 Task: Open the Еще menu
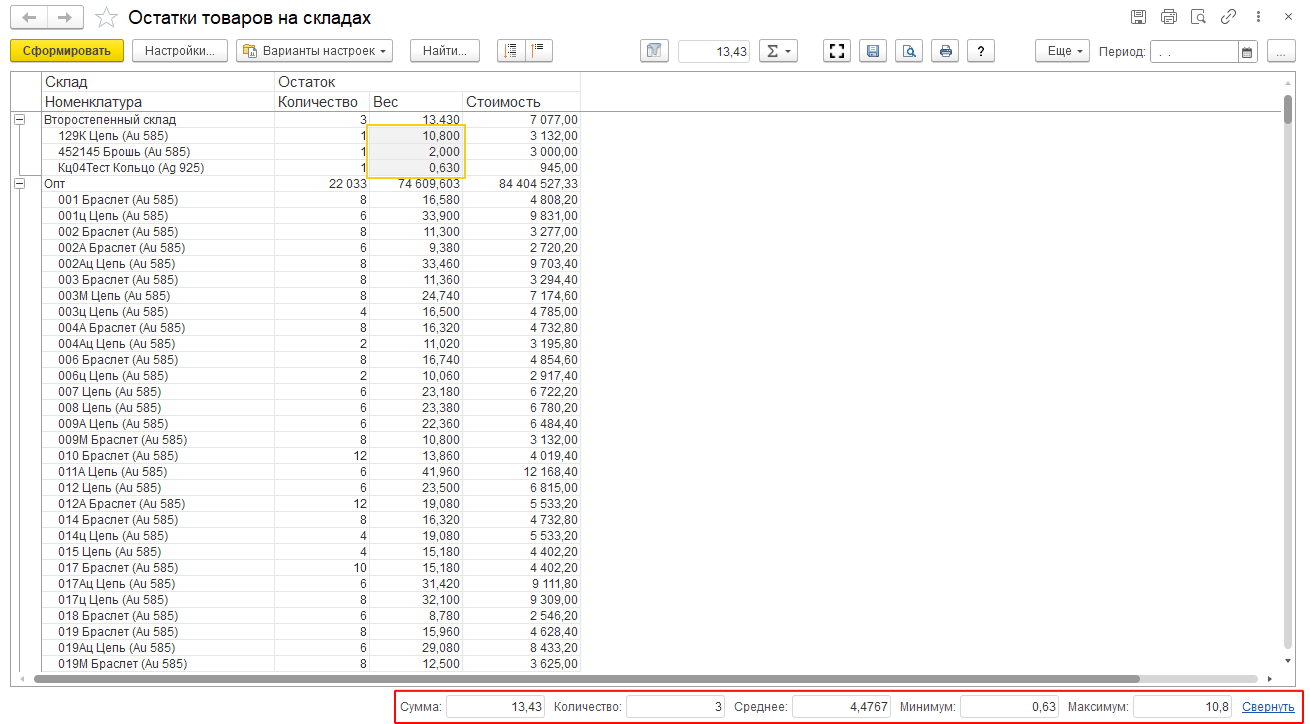click(x=1062, y=51)
